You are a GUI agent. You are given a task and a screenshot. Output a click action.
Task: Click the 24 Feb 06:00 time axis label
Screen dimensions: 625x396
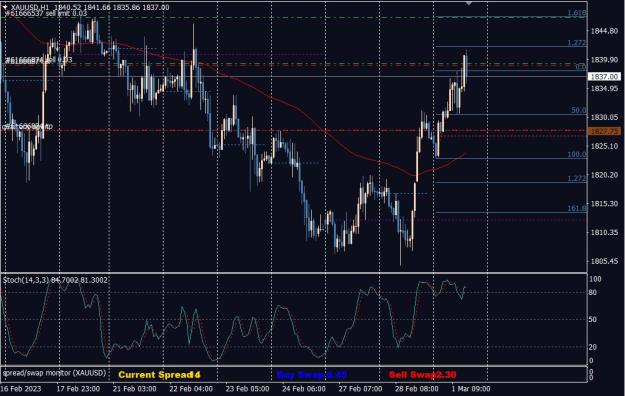304,388
